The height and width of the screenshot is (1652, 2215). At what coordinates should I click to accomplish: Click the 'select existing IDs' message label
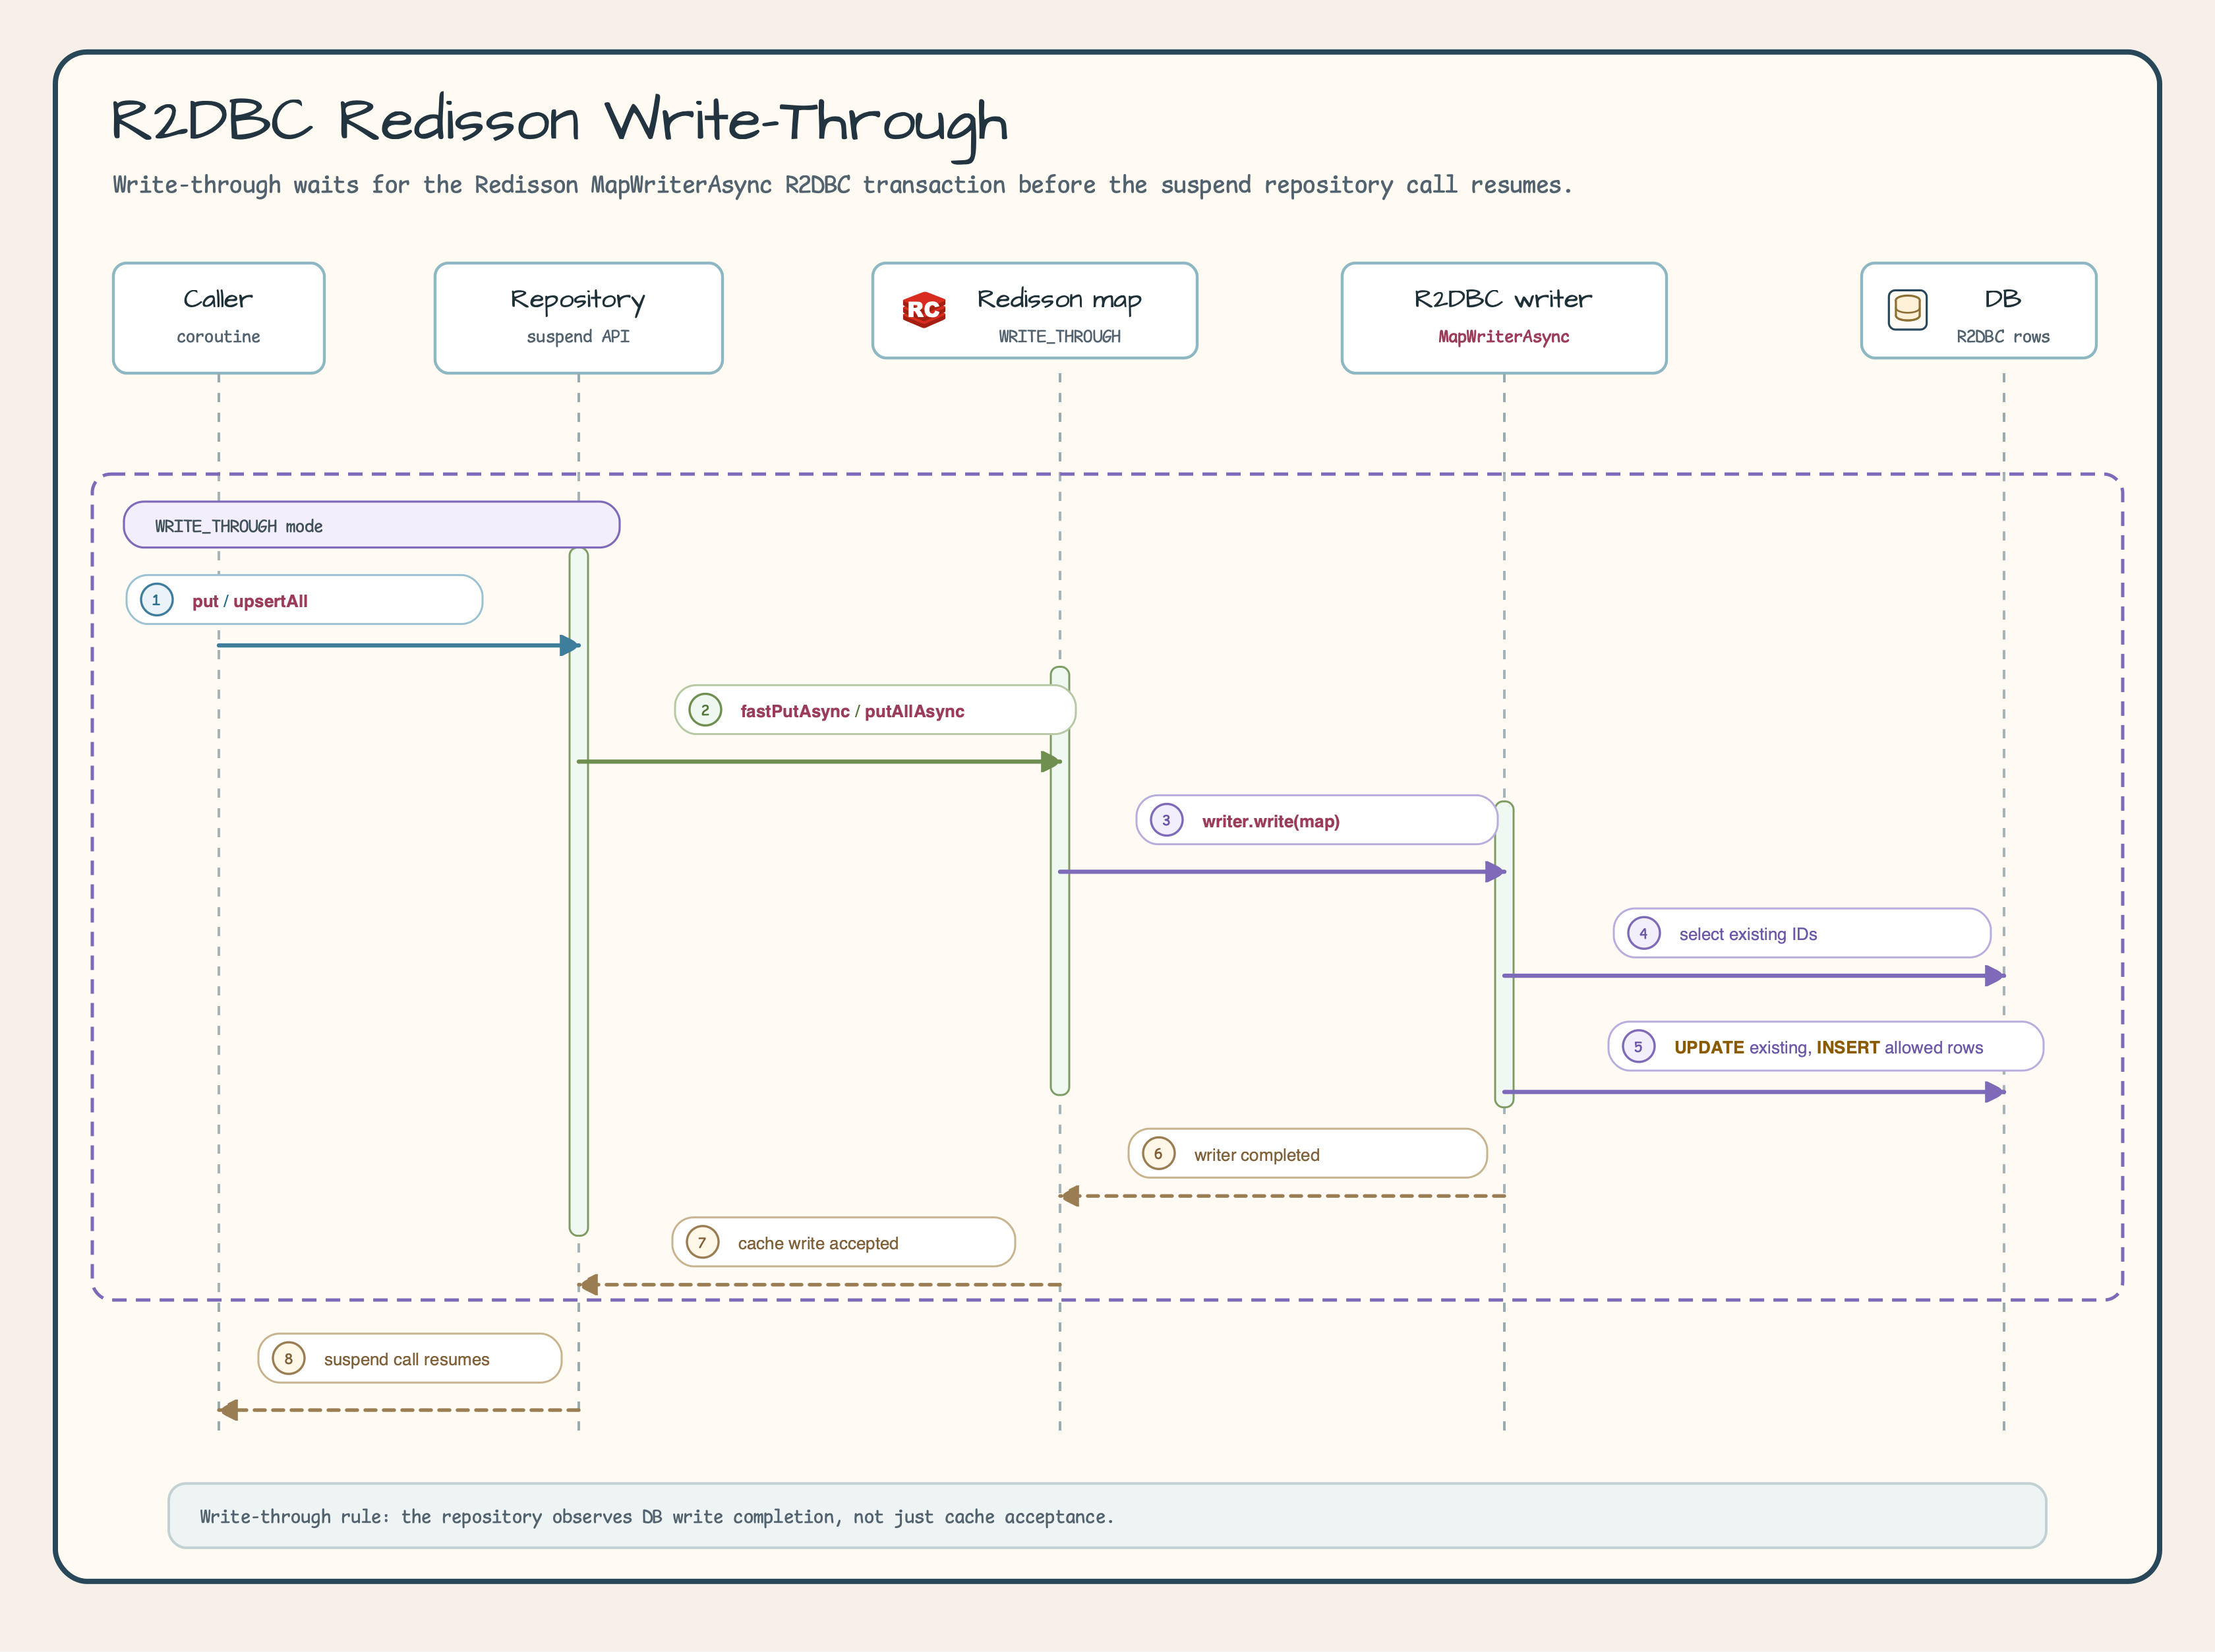(1802, 933)
